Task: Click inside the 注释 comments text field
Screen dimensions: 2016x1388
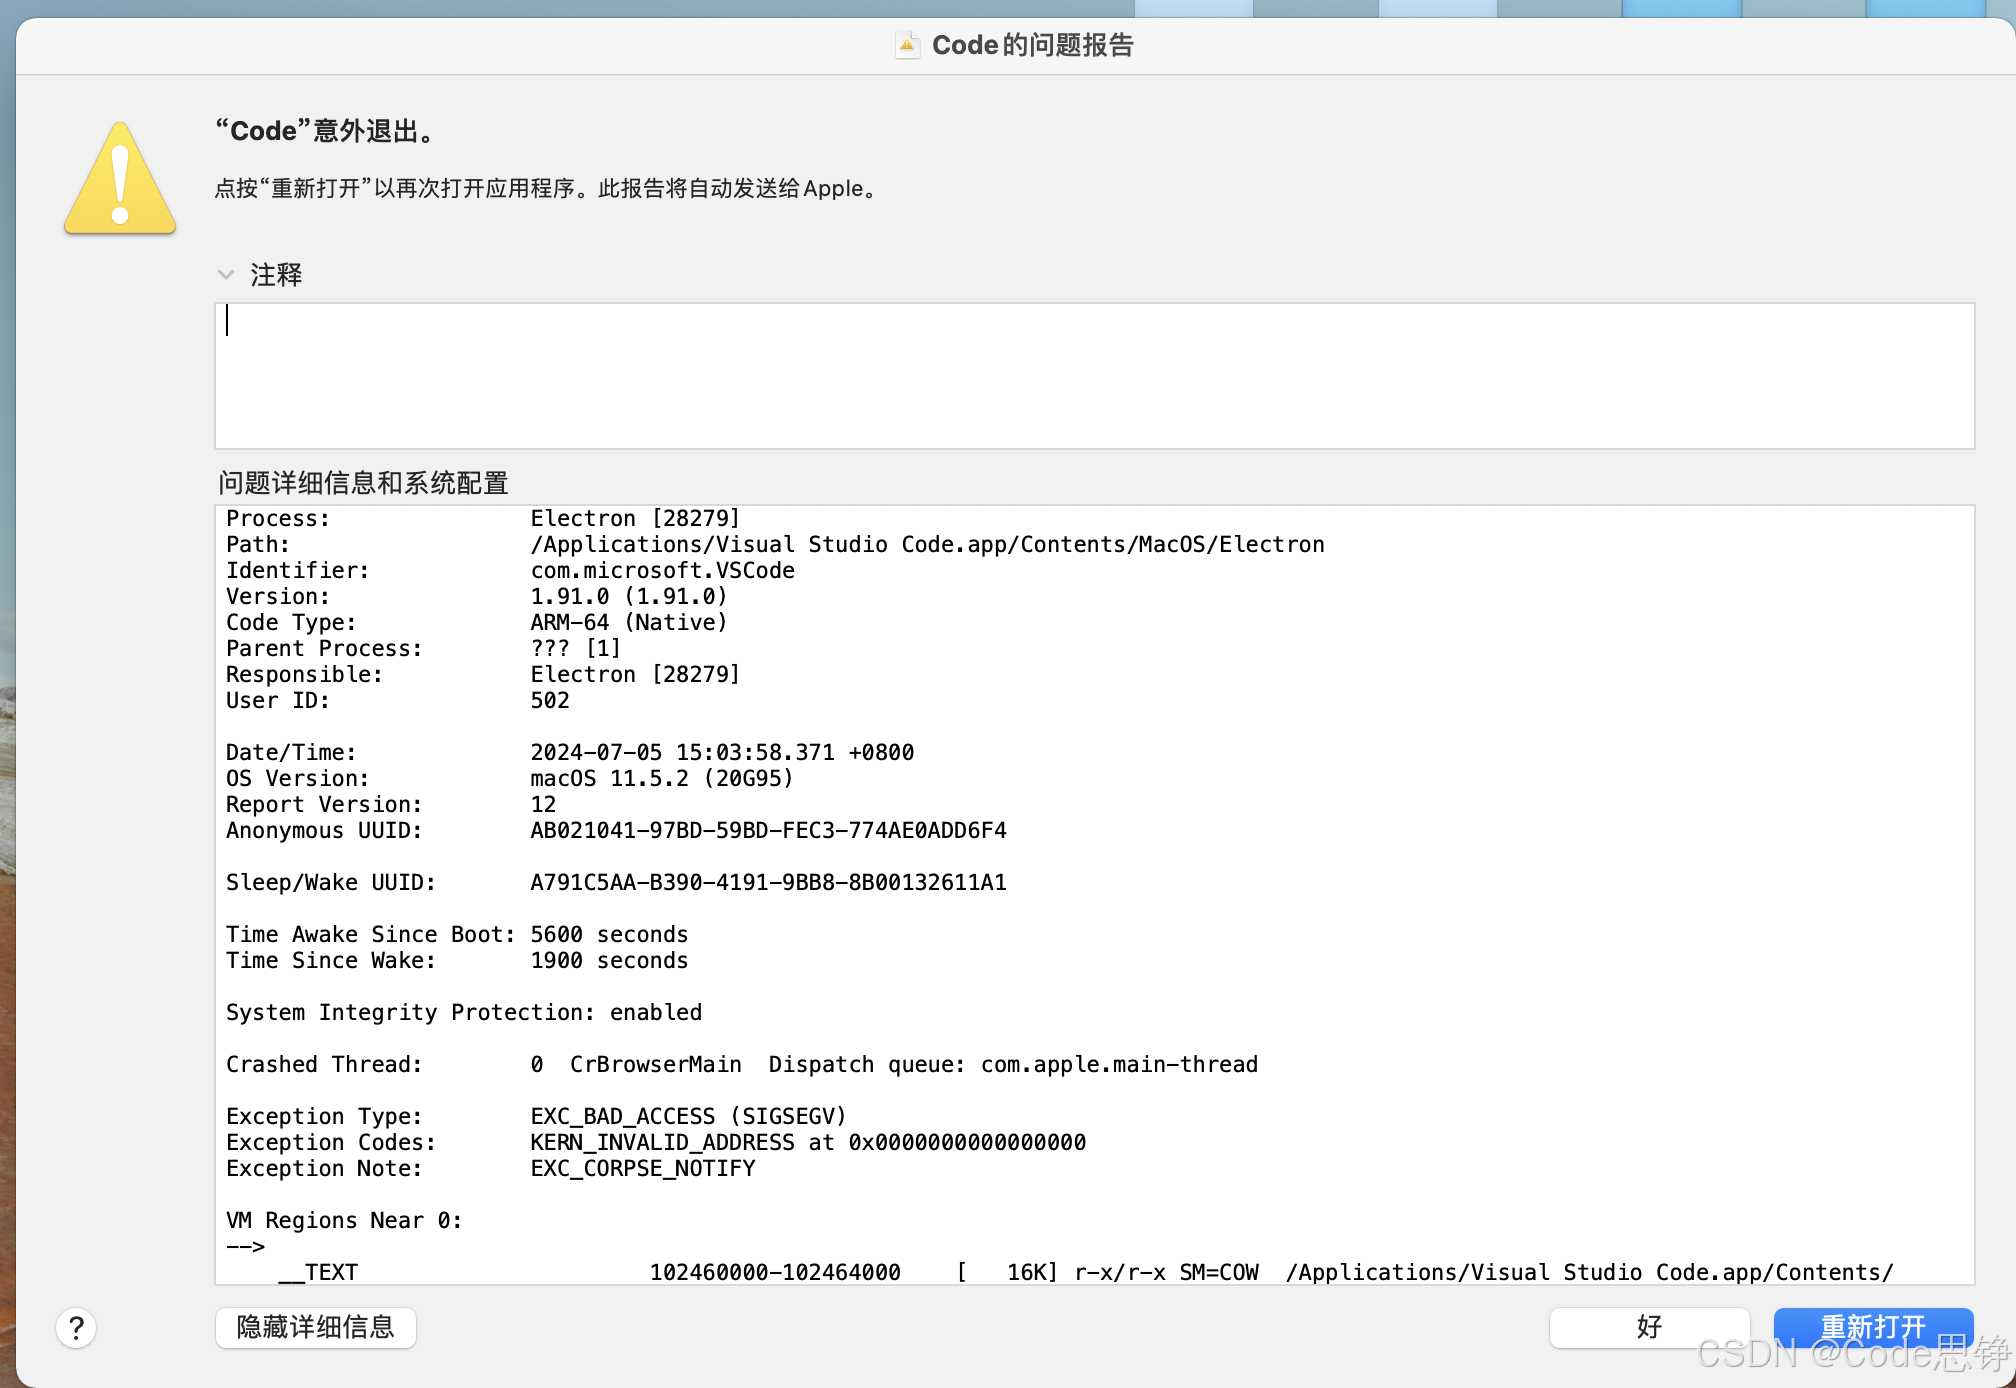Action: pyautogui.click(x=1094, y=376)
